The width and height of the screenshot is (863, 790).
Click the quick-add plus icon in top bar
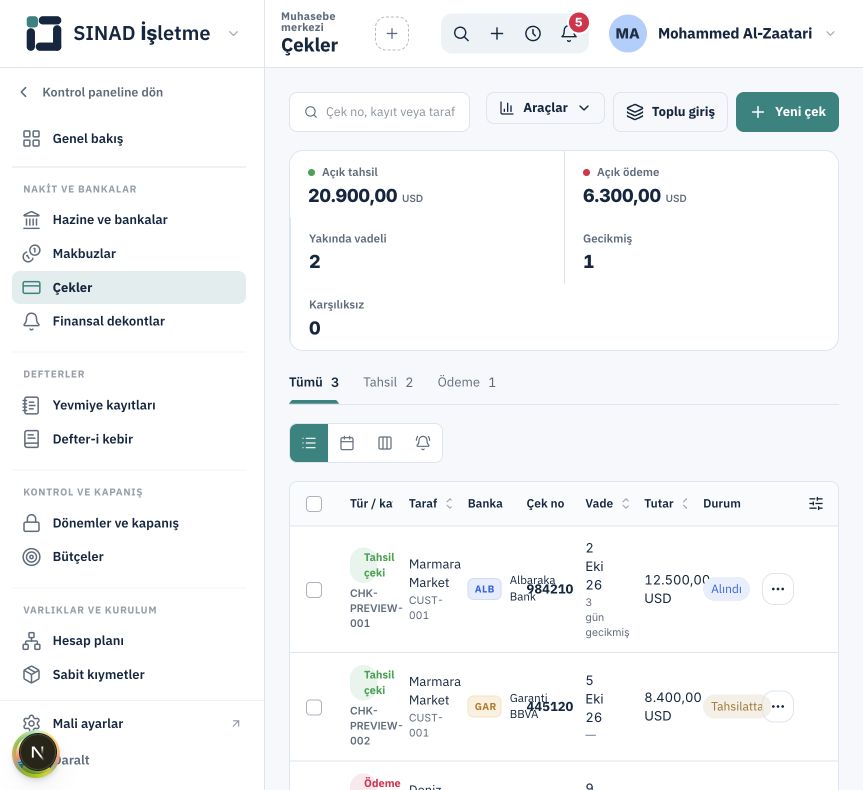[x=497, y=34]
